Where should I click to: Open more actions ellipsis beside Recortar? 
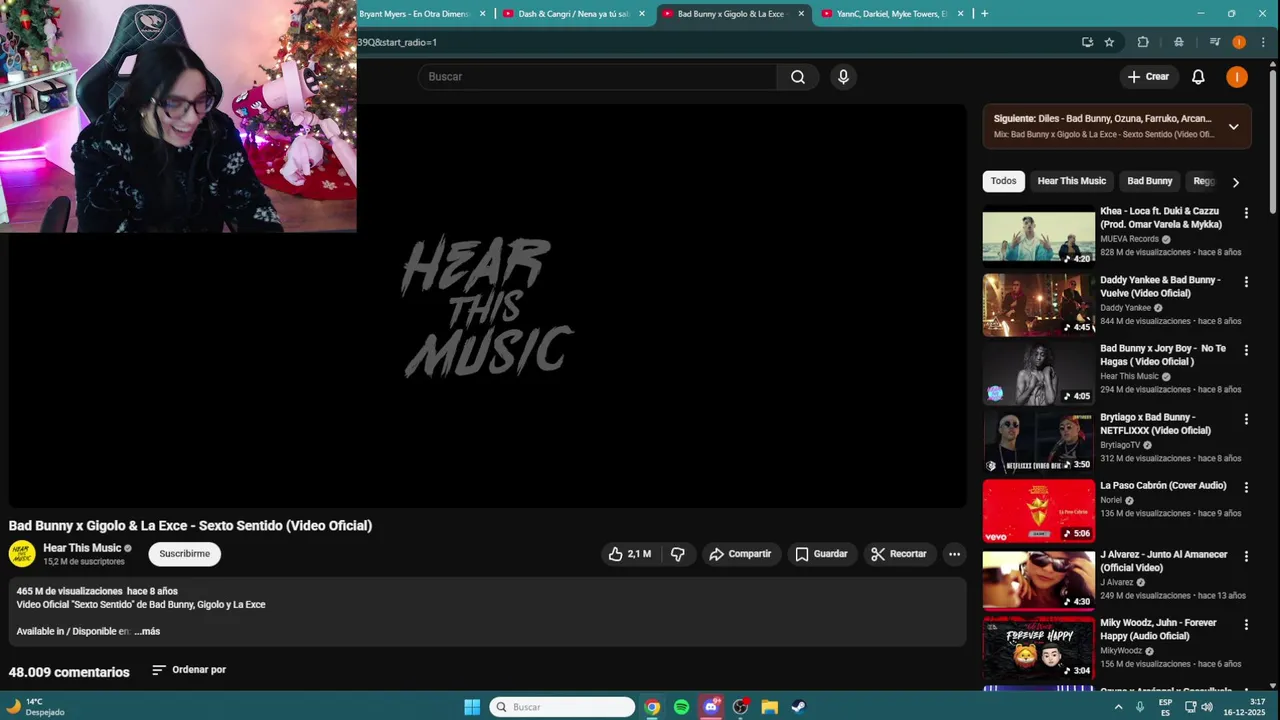click(954, 554)
